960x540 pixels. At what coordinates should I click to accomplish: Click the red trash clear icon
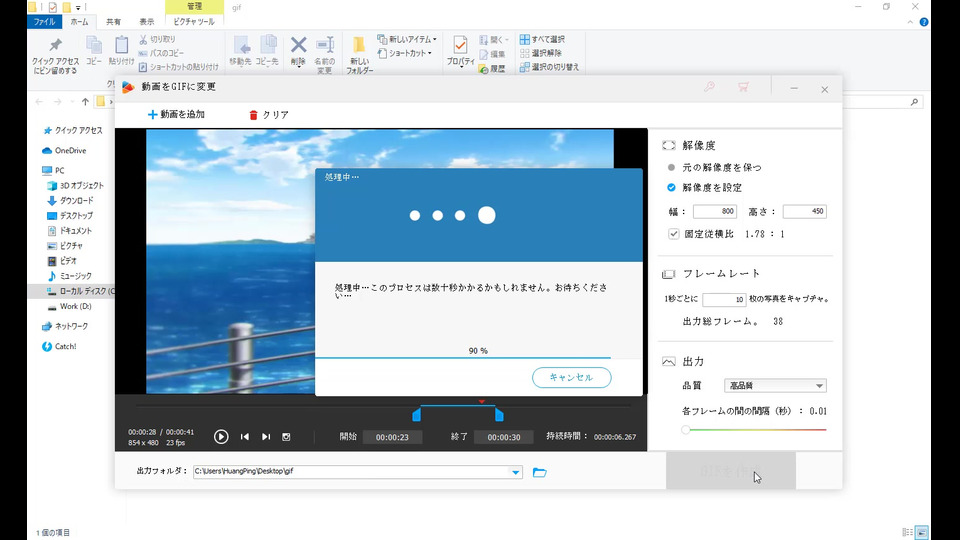click(x=253, y=115)
